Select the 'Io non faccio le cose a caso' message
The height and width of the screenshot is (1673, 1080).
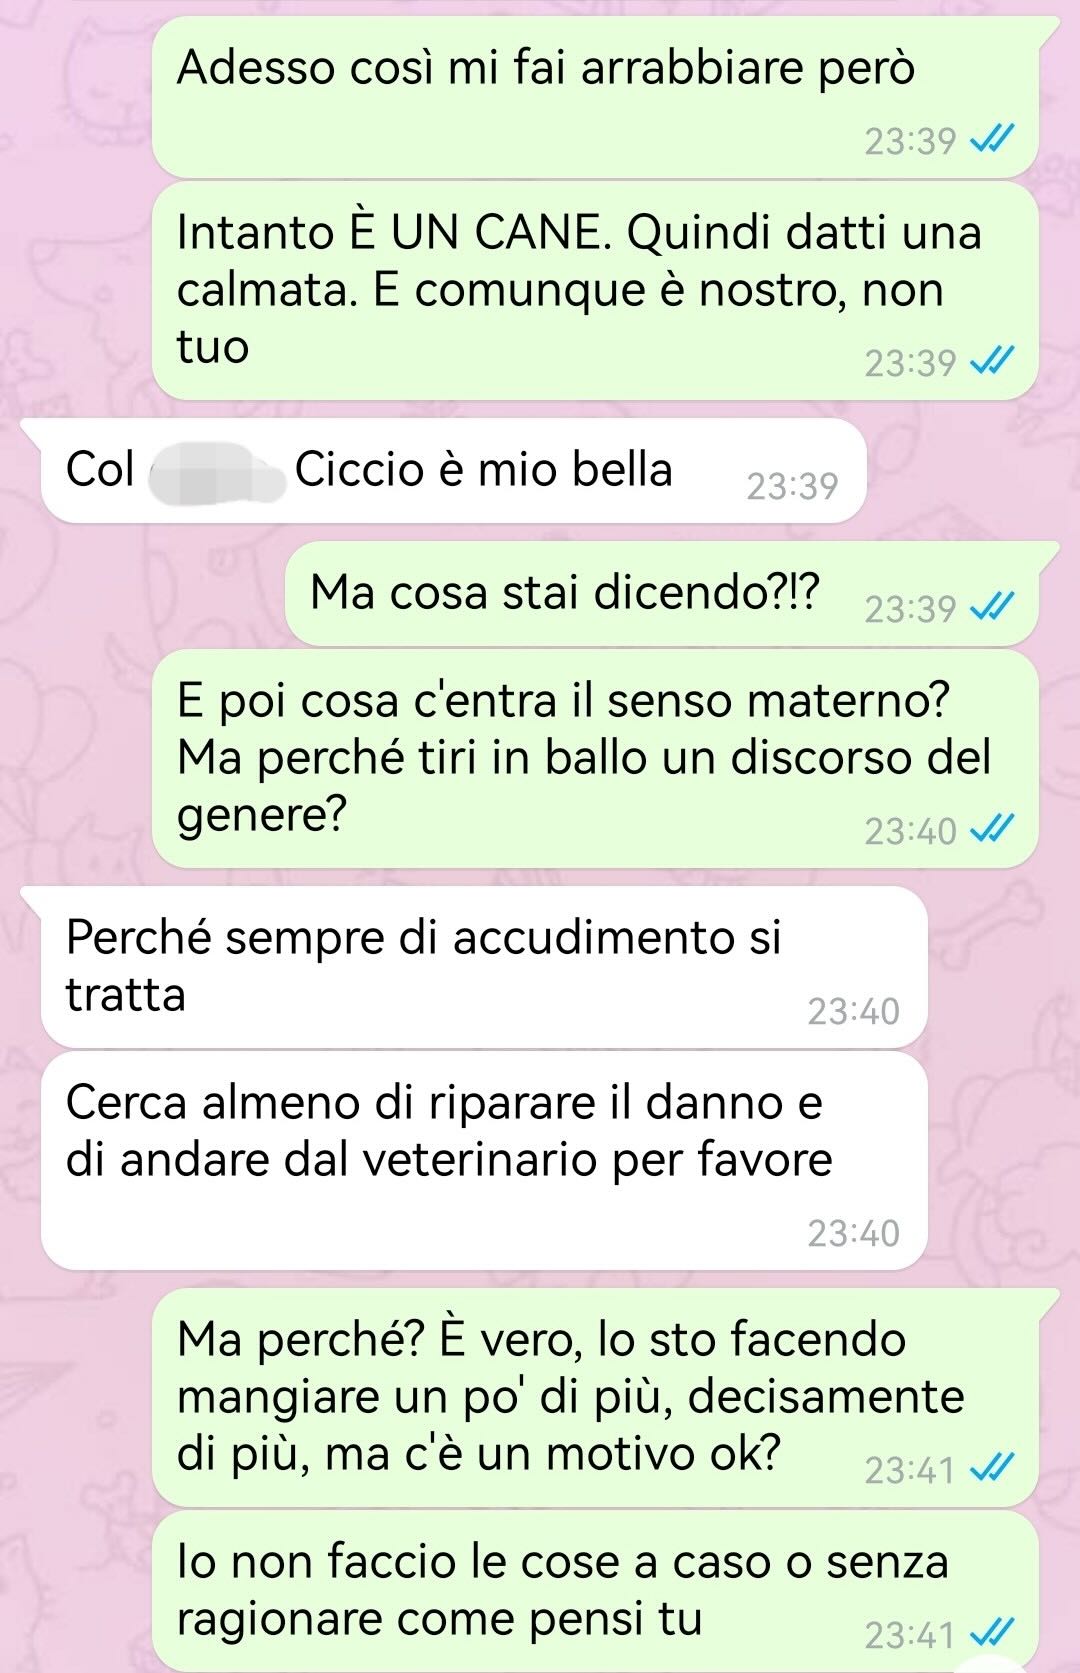click(595, 1590)
